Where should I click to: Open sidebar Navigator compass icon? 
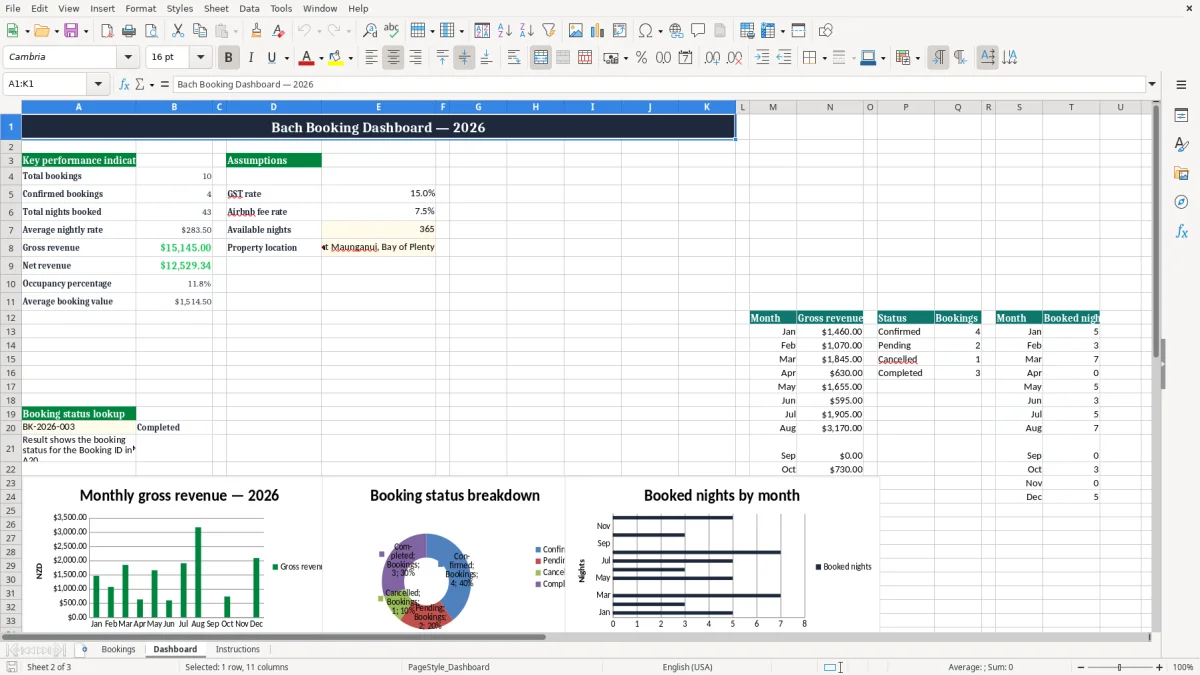pyautogui.click(x=1181, y=202)
